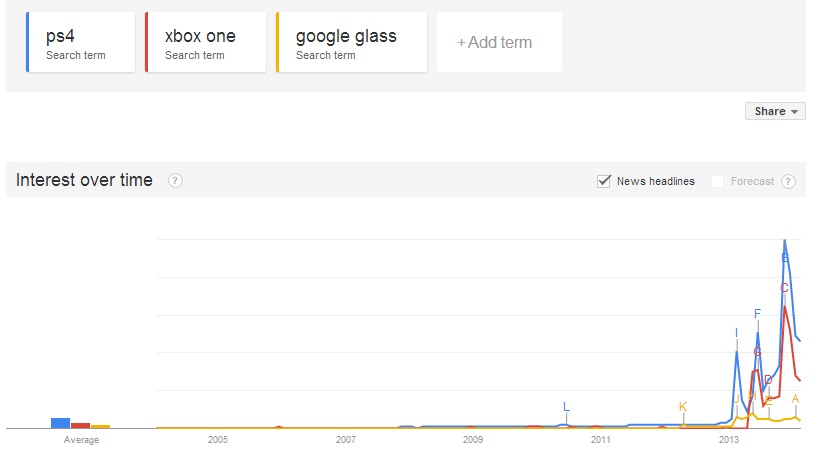Open help icon next to Forecast
Screen dimensions: 826x453
coord(788,181)
